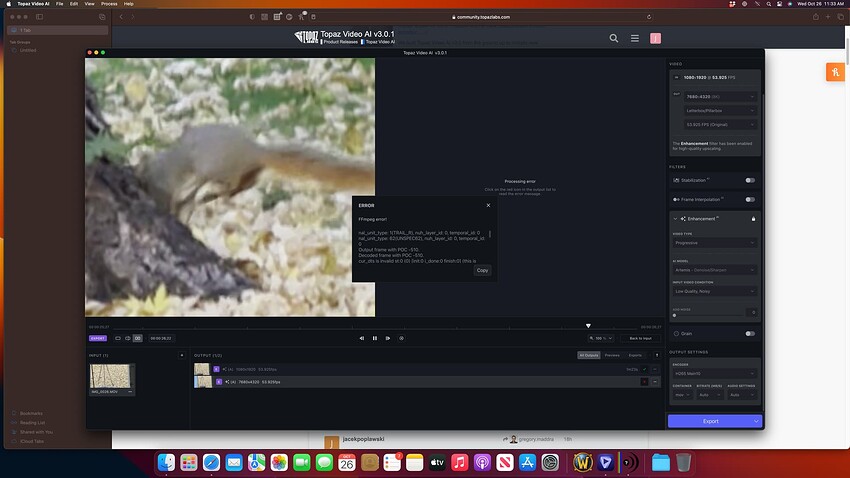Show the All Outputs tab
The height and width of the screenshot is (478, 850).
pos(589,356)
